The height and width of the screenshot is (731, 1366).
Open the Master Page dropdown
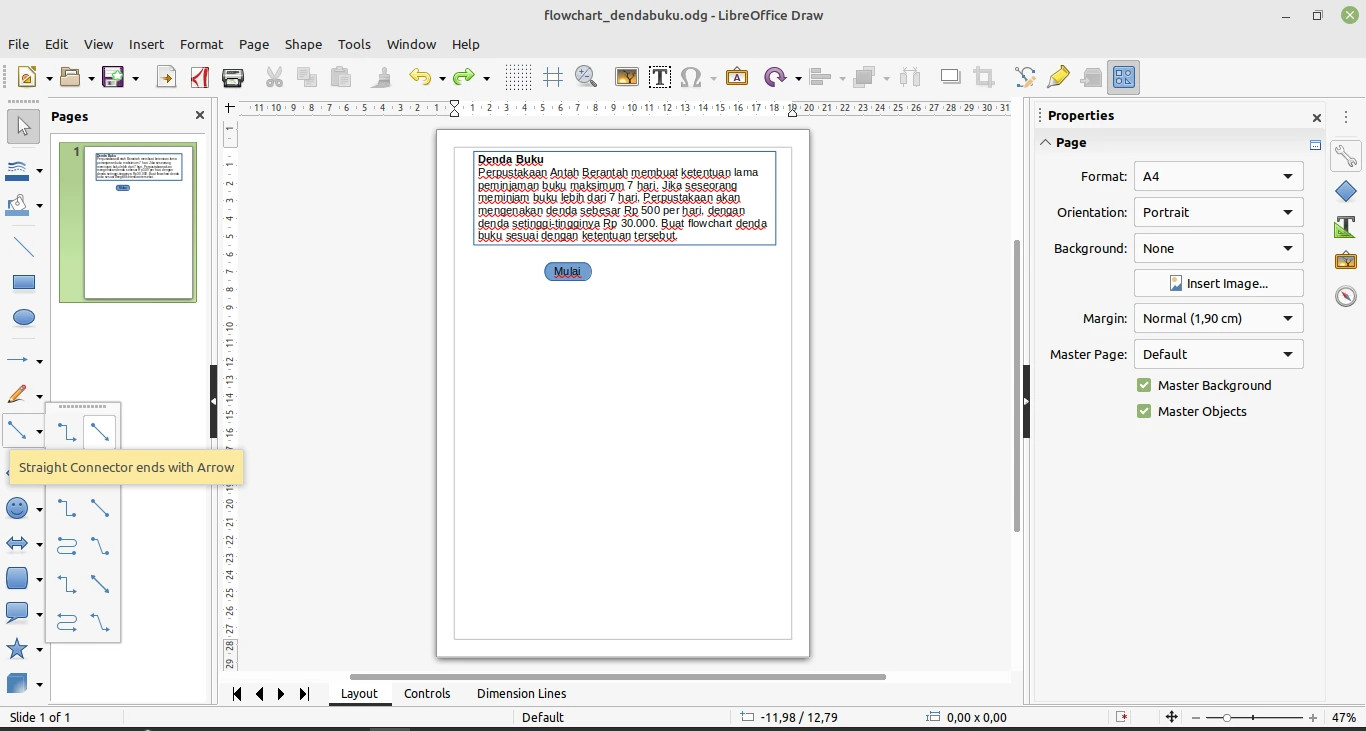click(1218, 354)
